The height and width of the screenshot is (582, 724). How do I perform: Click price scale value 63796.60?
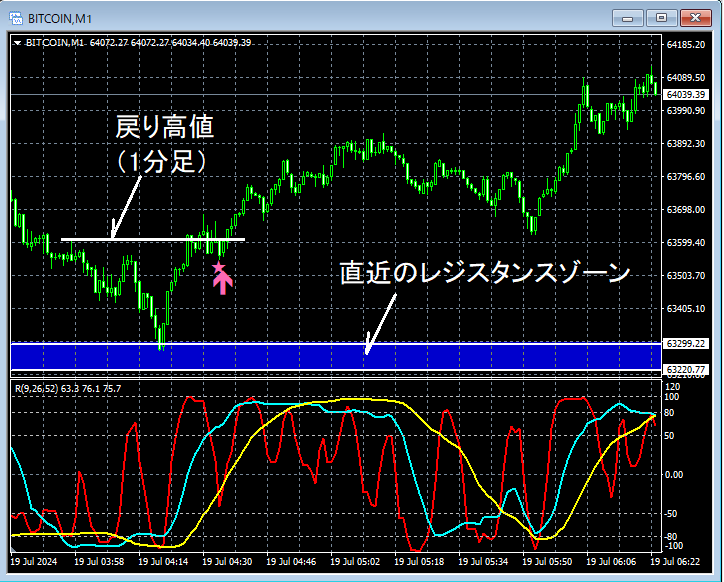coord(686,177)
